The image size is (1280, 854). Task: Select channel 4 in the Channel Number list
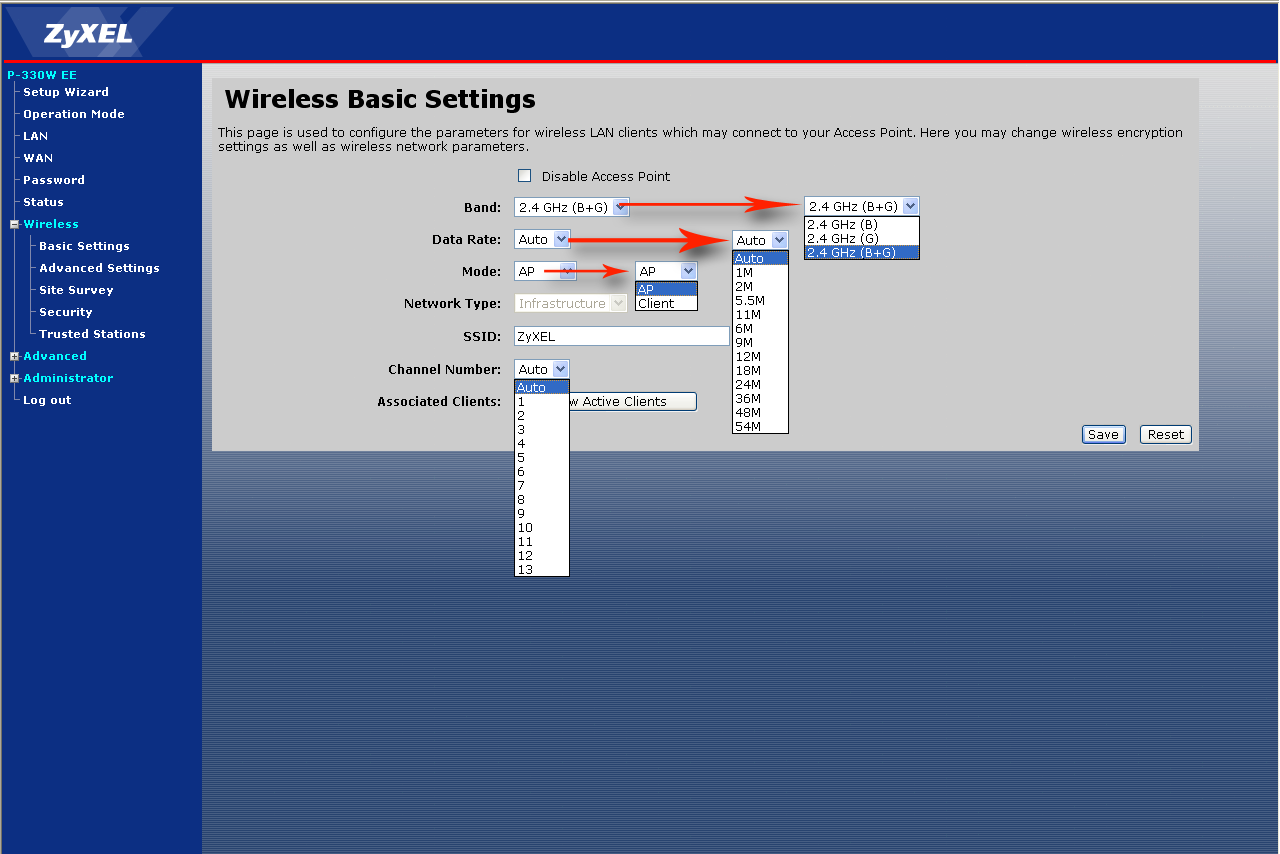click(542, 443)
